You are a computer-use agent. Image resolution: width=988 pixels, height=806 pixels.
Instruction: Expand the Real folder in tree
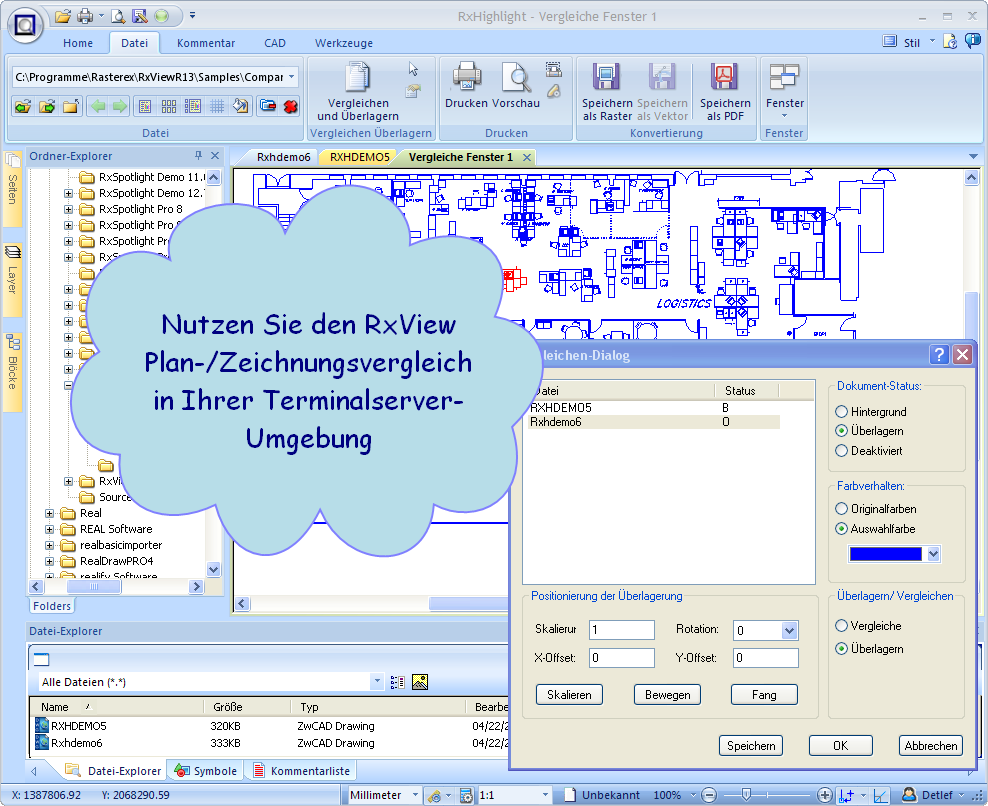50,513
